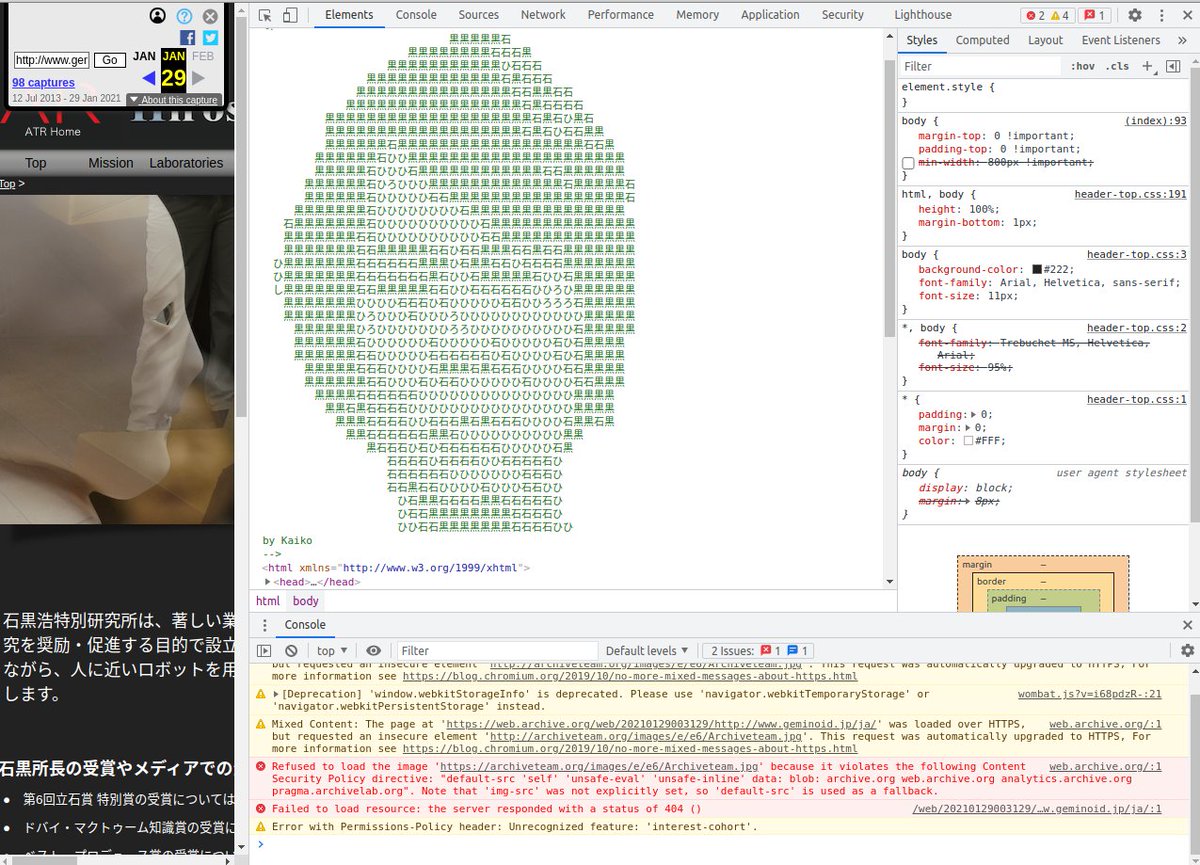This screenshot has width=1200, height=865.
Task: Share capture via the Facebook icon
Action: point(187,38)
